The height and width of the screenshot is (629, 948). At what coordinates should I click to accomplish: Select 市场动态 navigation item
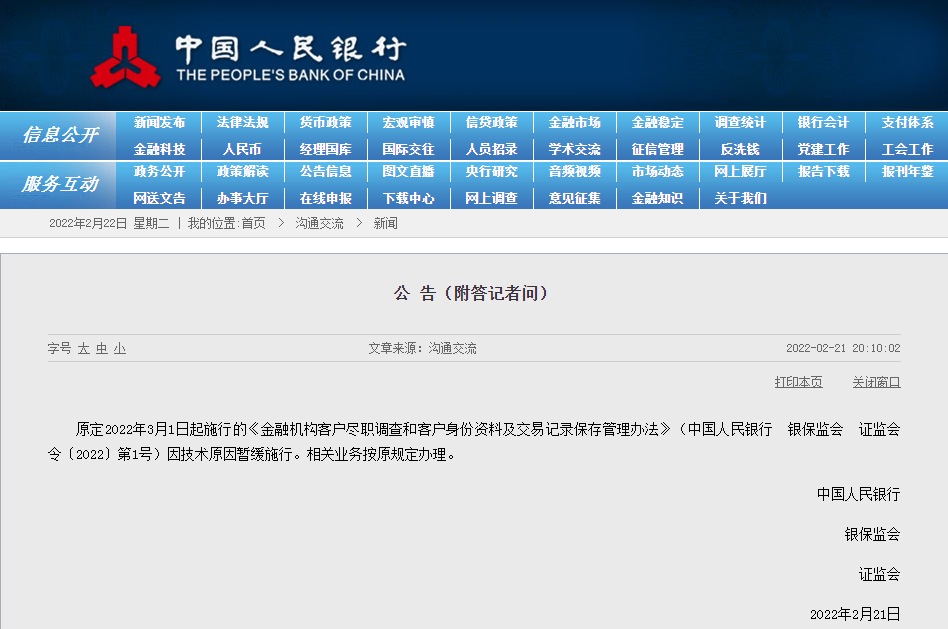tap(657, 172)
